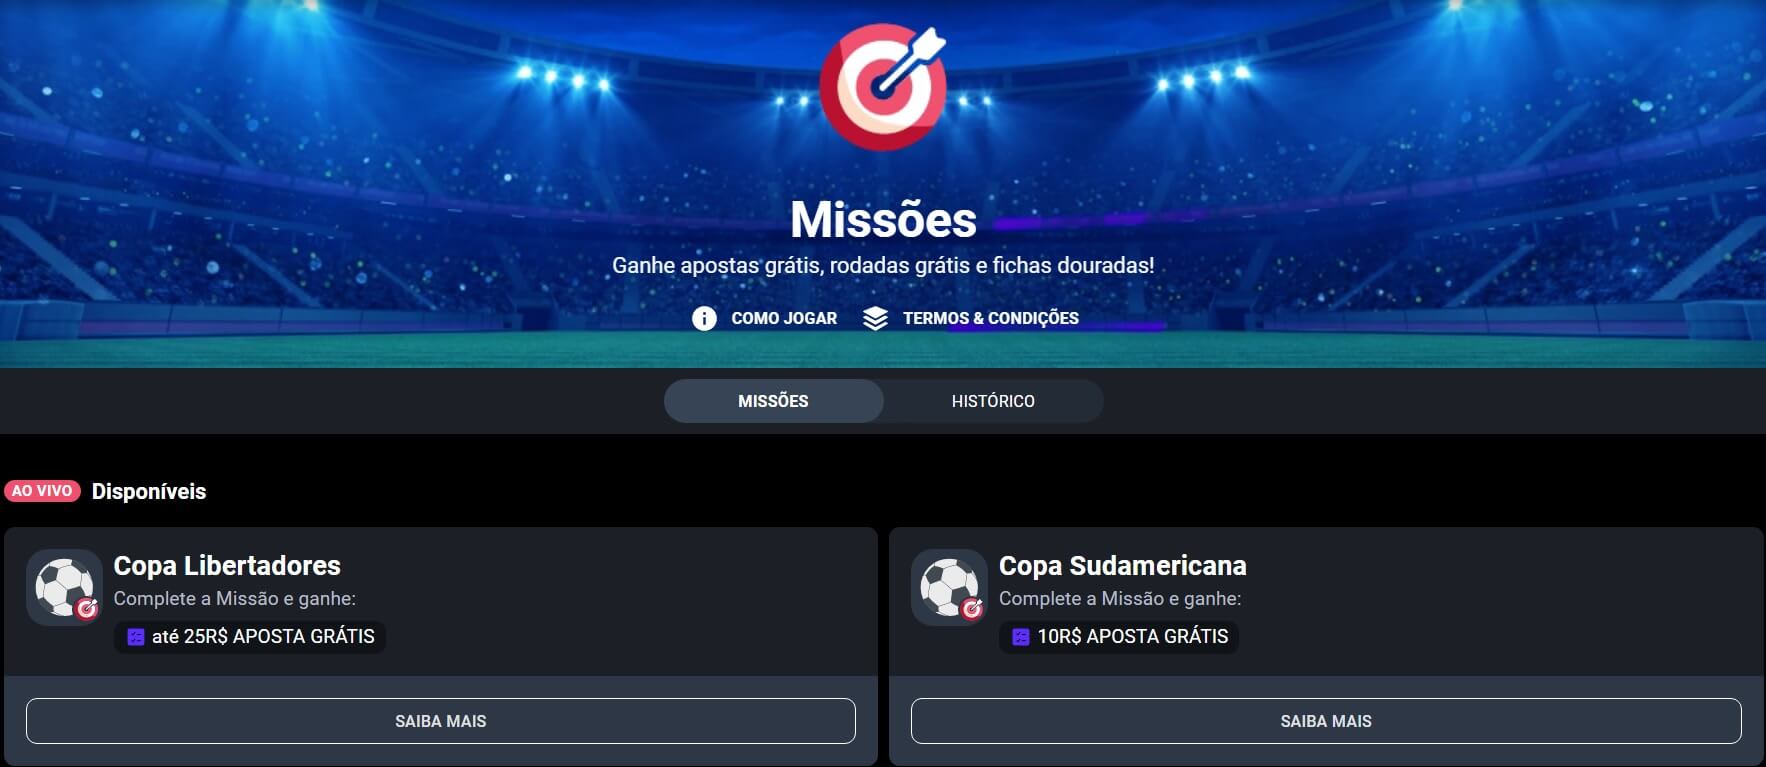Click the purple ticket icon in 25R$ badge

tap(136, 637)
